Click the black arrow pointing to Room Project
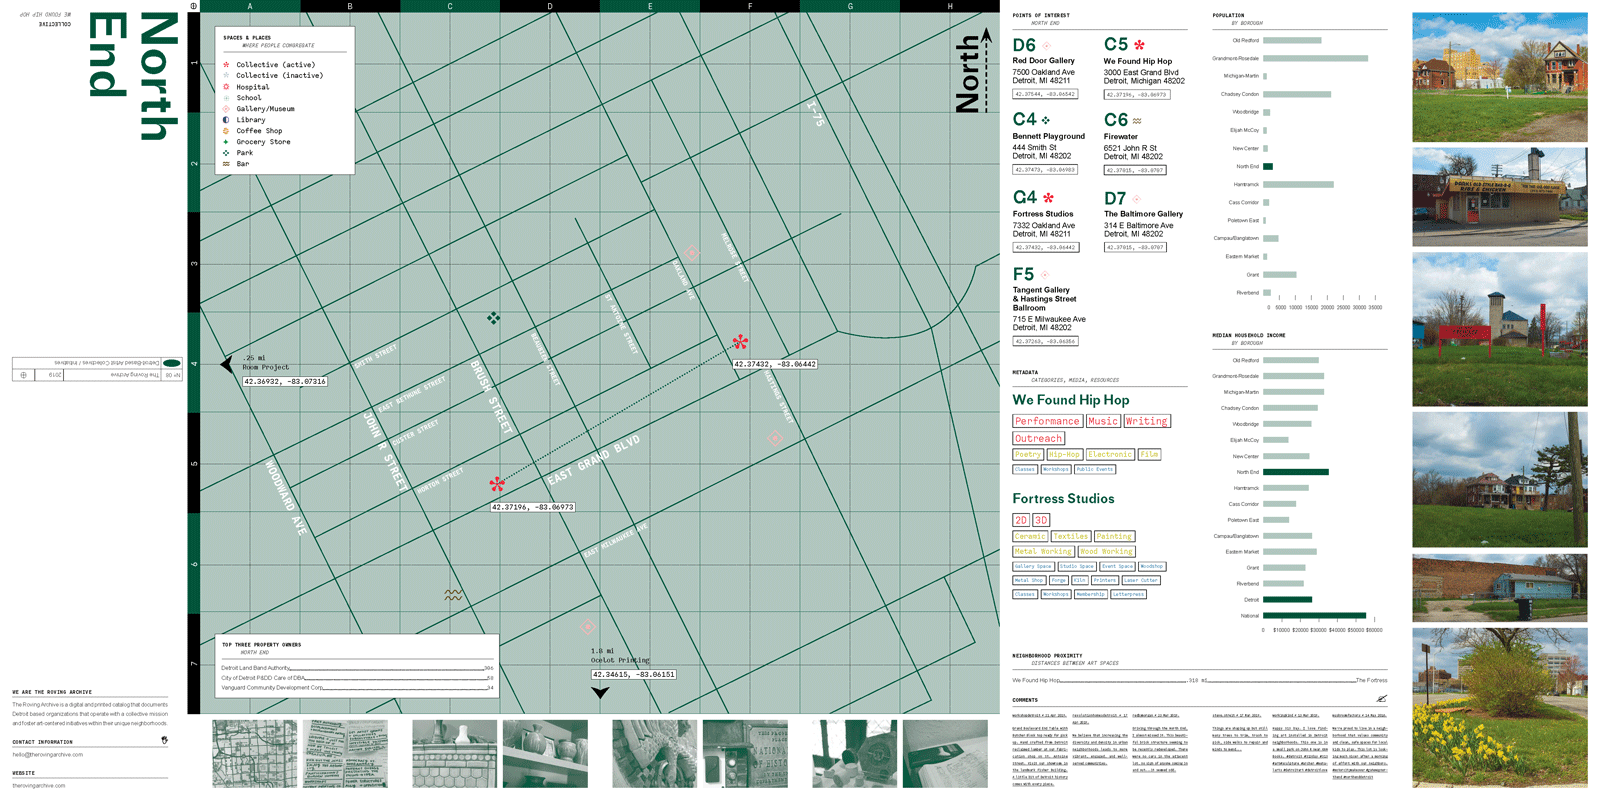 tap(227, 364)
